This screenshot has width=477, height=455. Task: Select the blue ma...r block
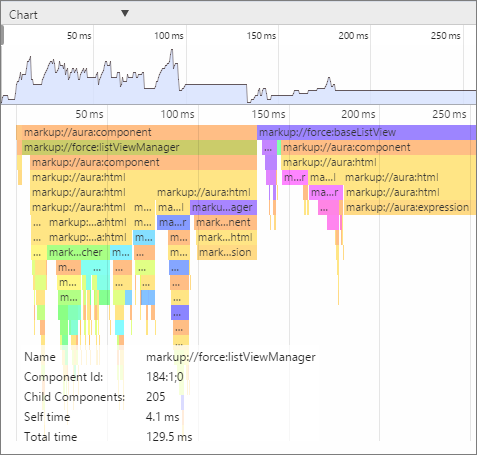point(173,222)
